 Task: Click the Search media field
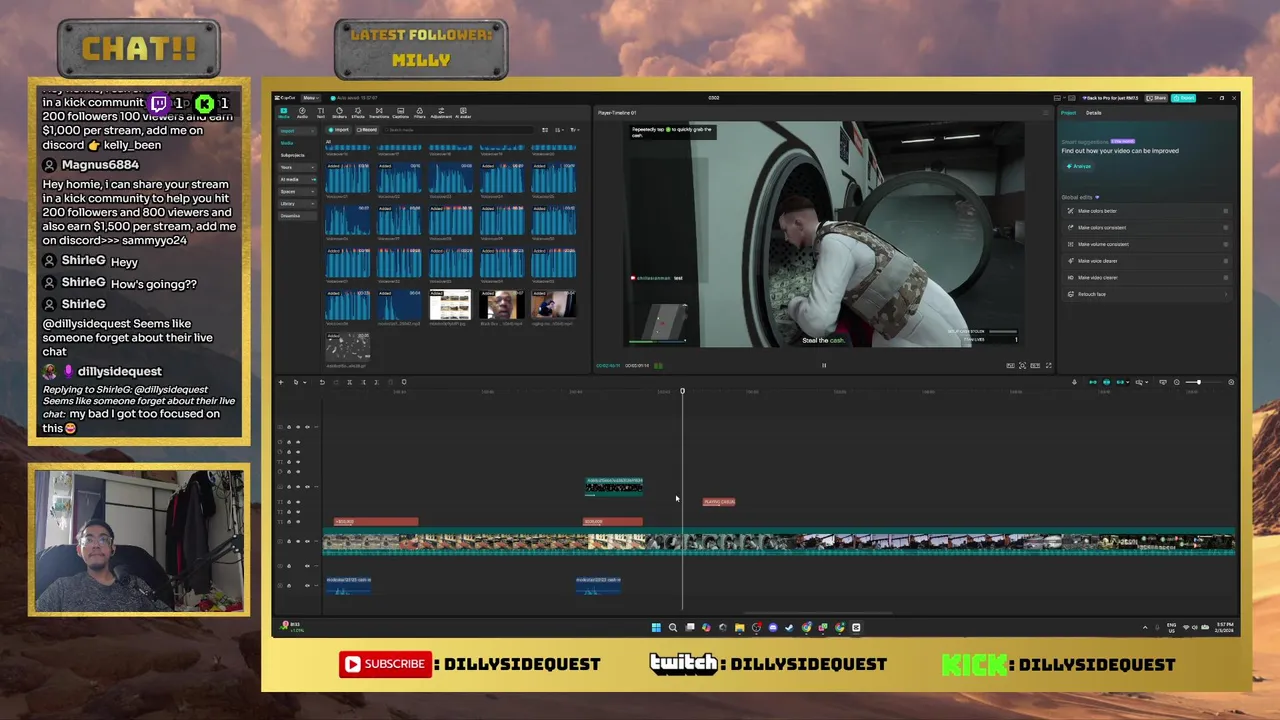(459, 130)
